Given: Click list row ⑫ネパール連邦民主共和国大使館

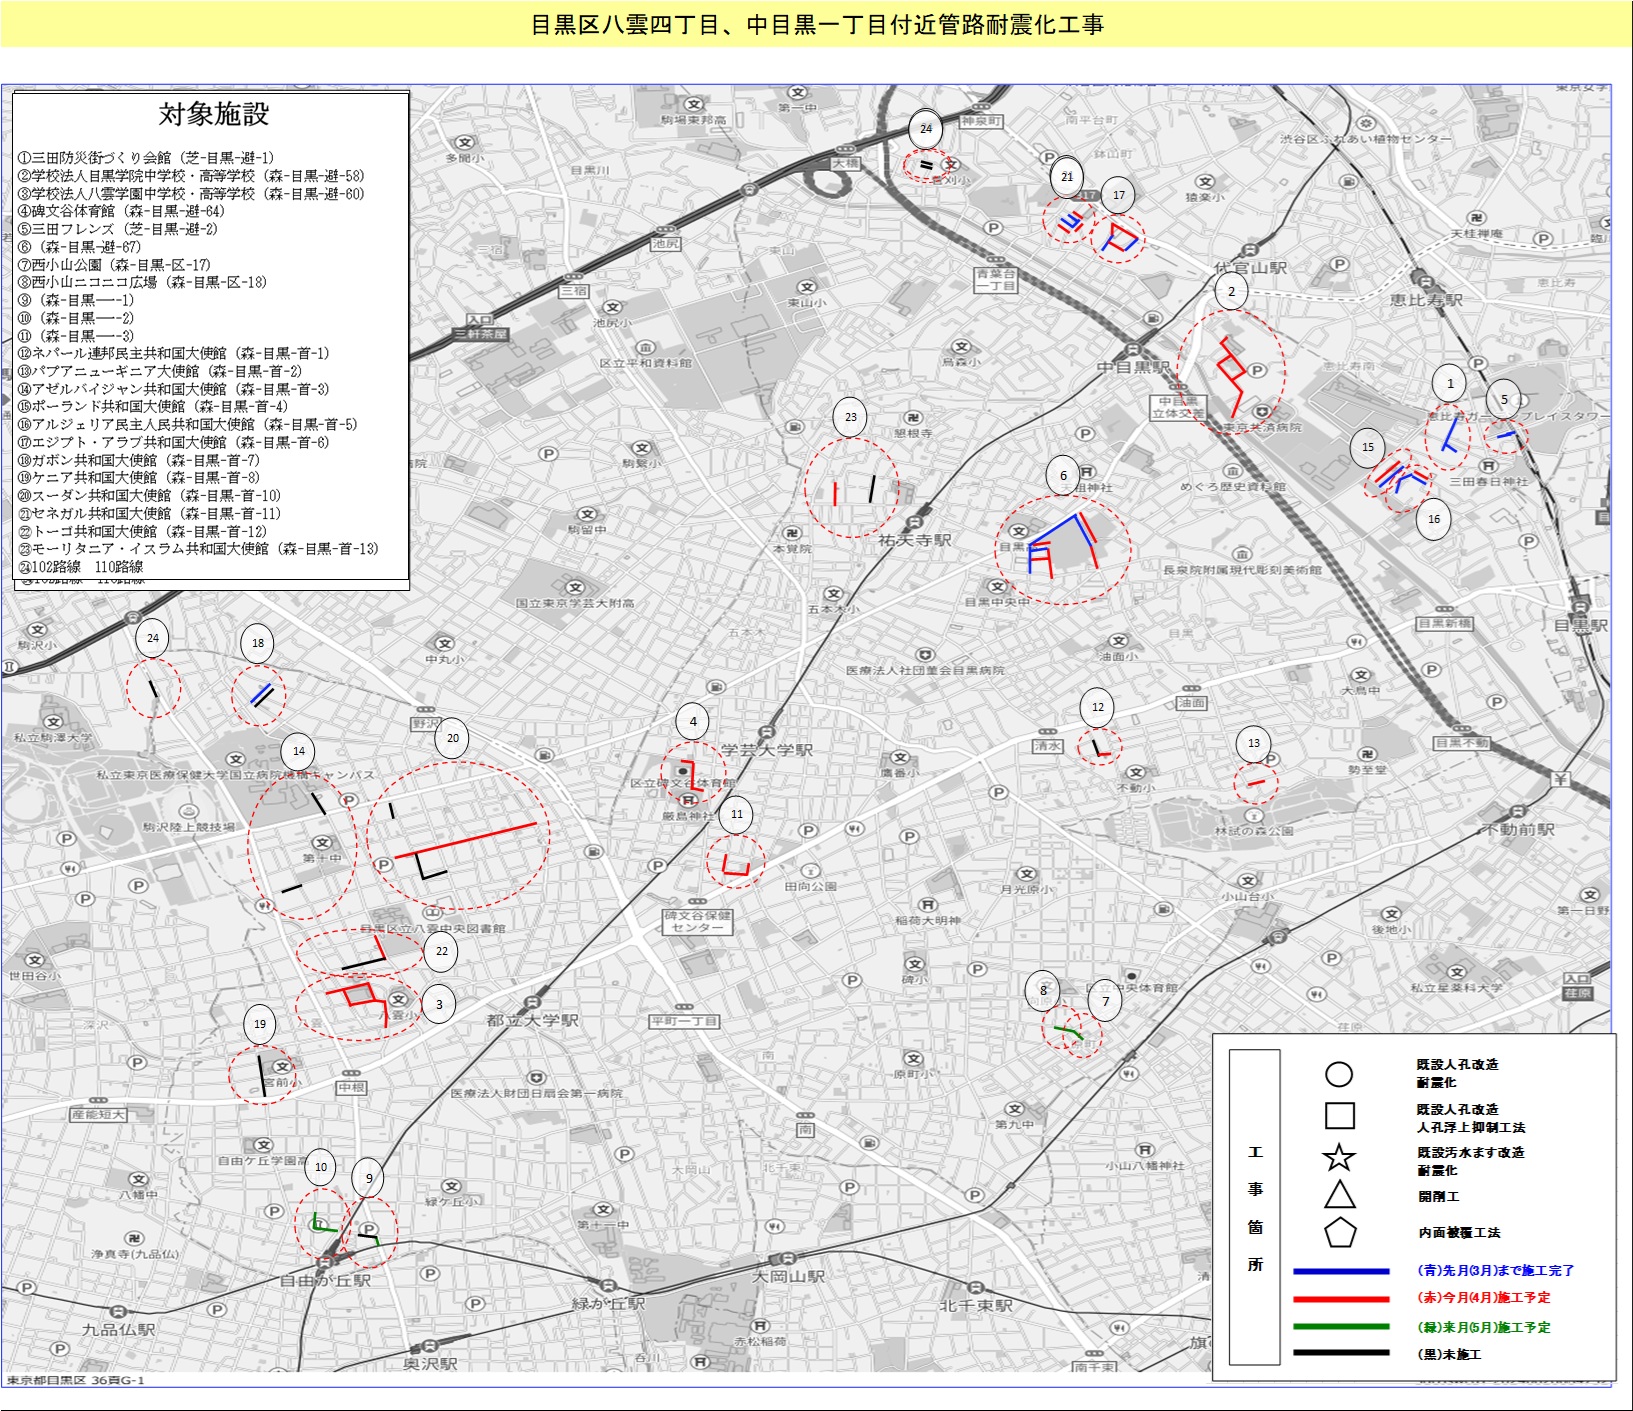Looking at the screenshot, I should pos(173,353).
